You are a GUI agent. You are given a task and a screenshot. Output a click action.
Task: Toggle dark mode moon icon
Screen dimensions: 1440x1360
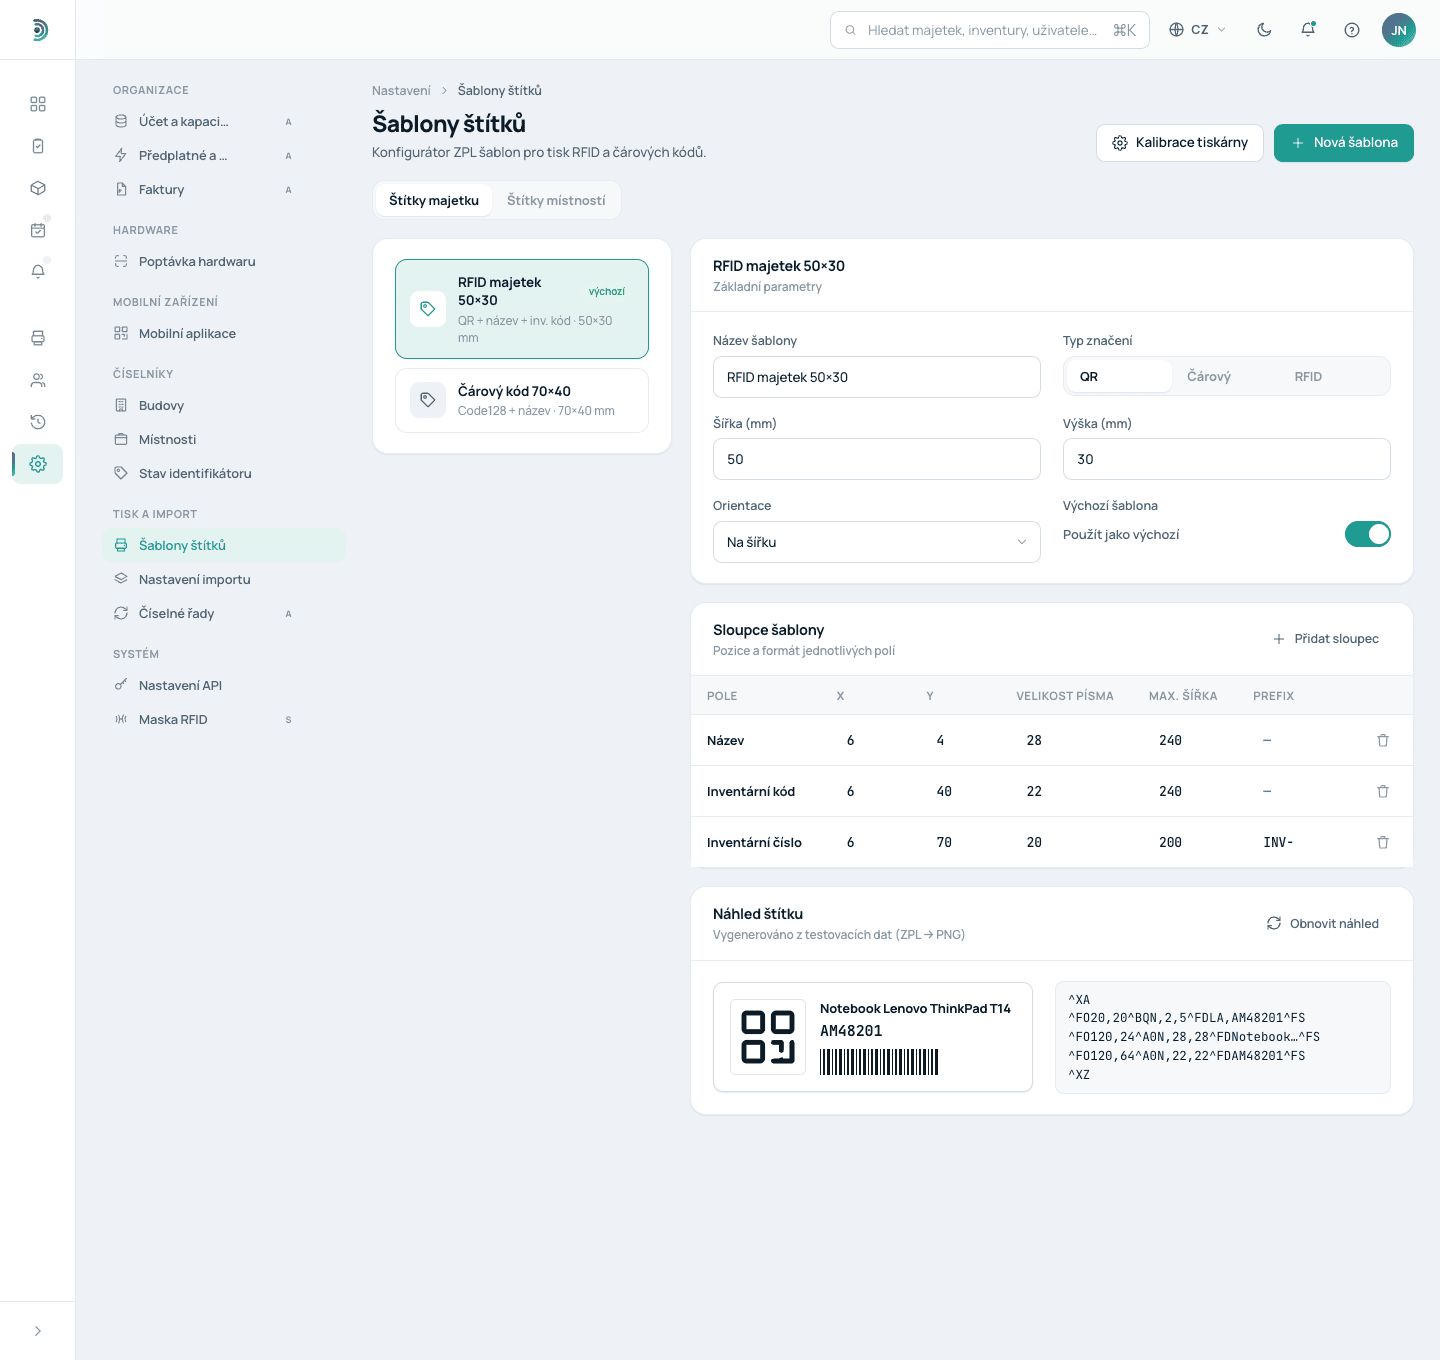(1264, 30)
